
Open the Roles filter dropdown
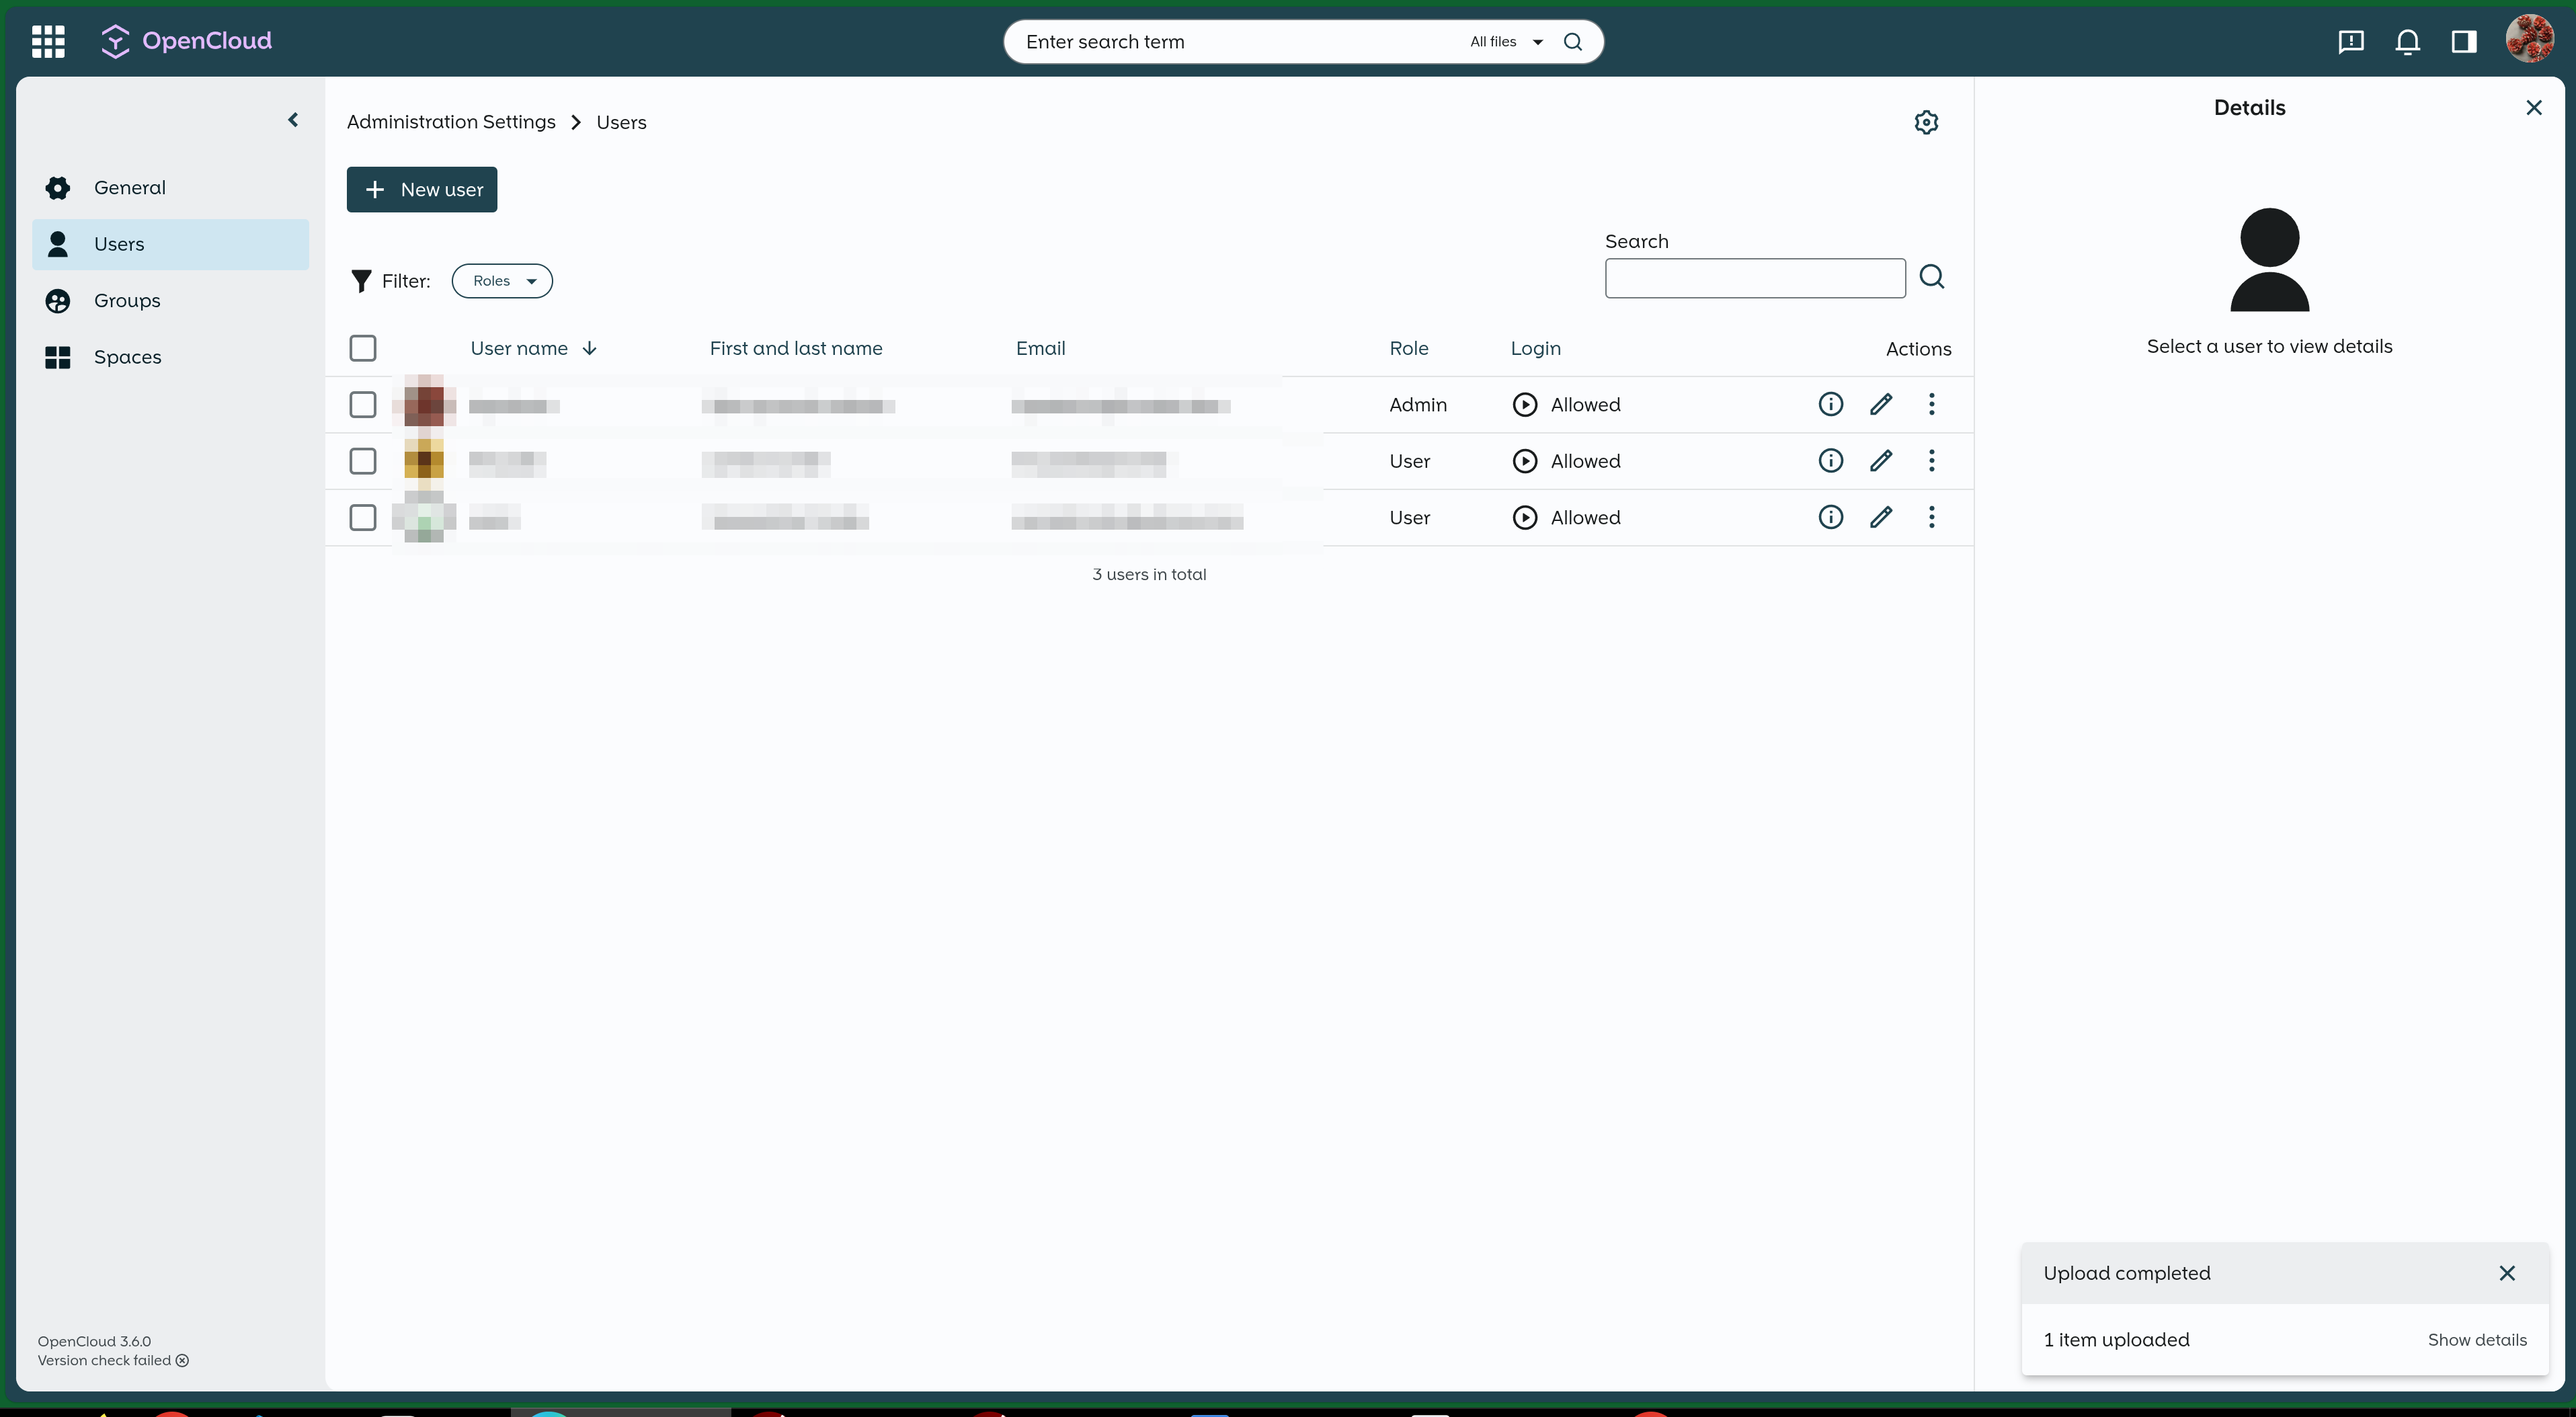click(x=502, y=281)
